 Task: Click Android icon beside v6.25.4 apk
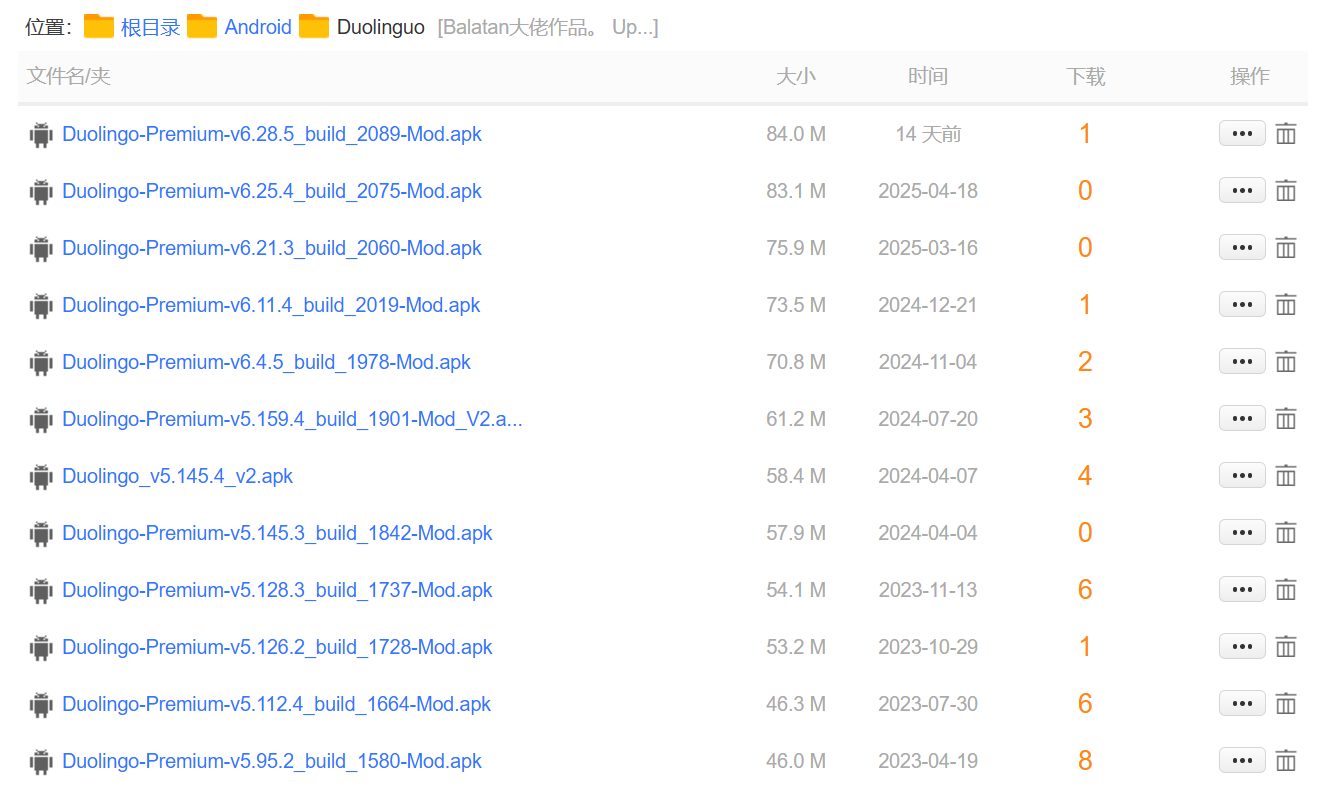point(41,191)
